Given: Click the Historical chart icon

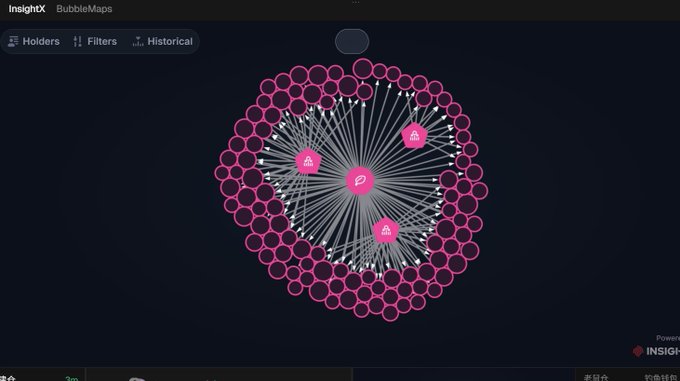Looking at the screenshot, I should [138, 41].
